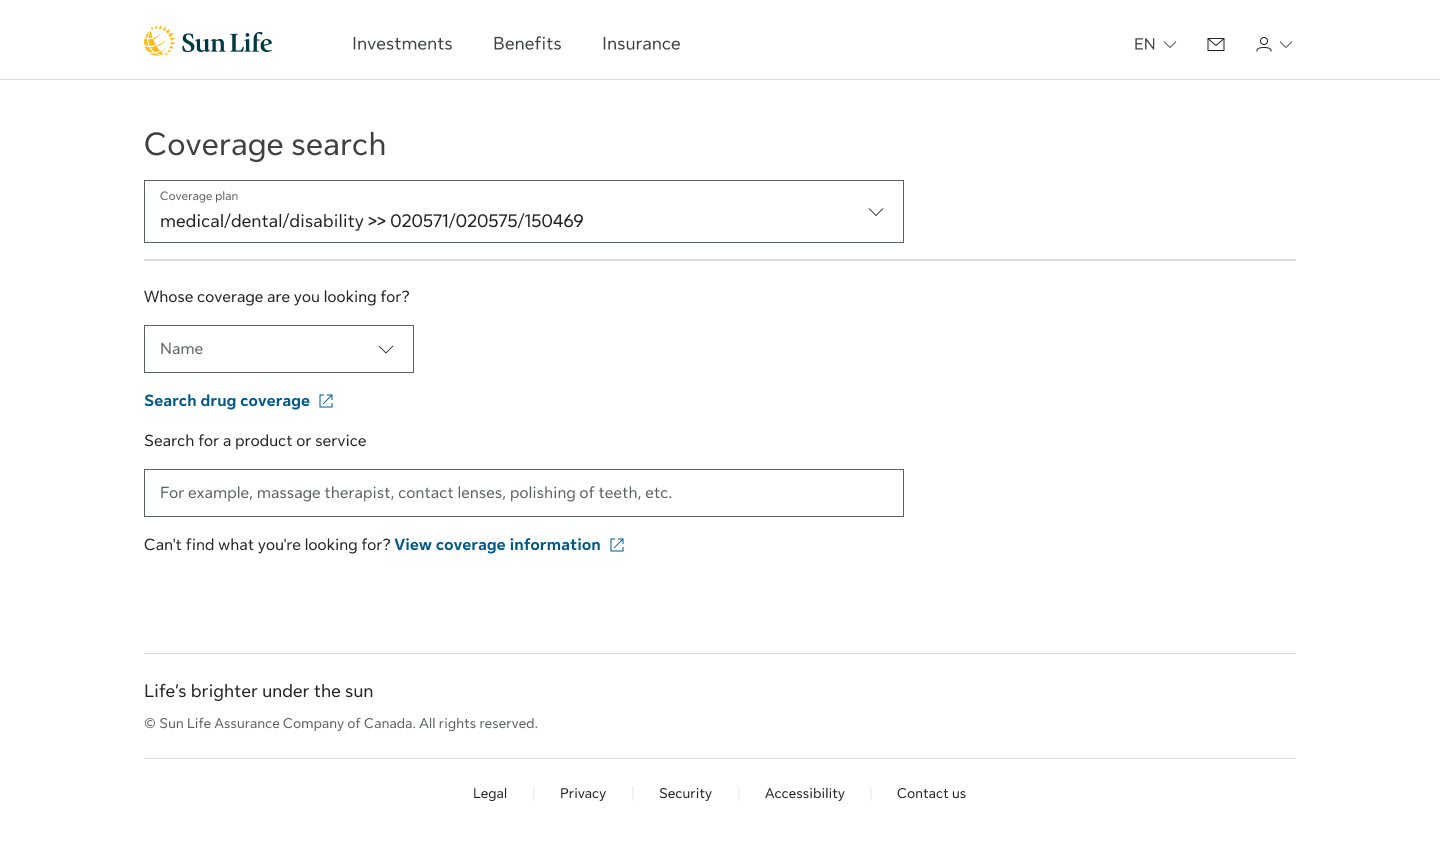Focus the product or service search field

[524, 493]
